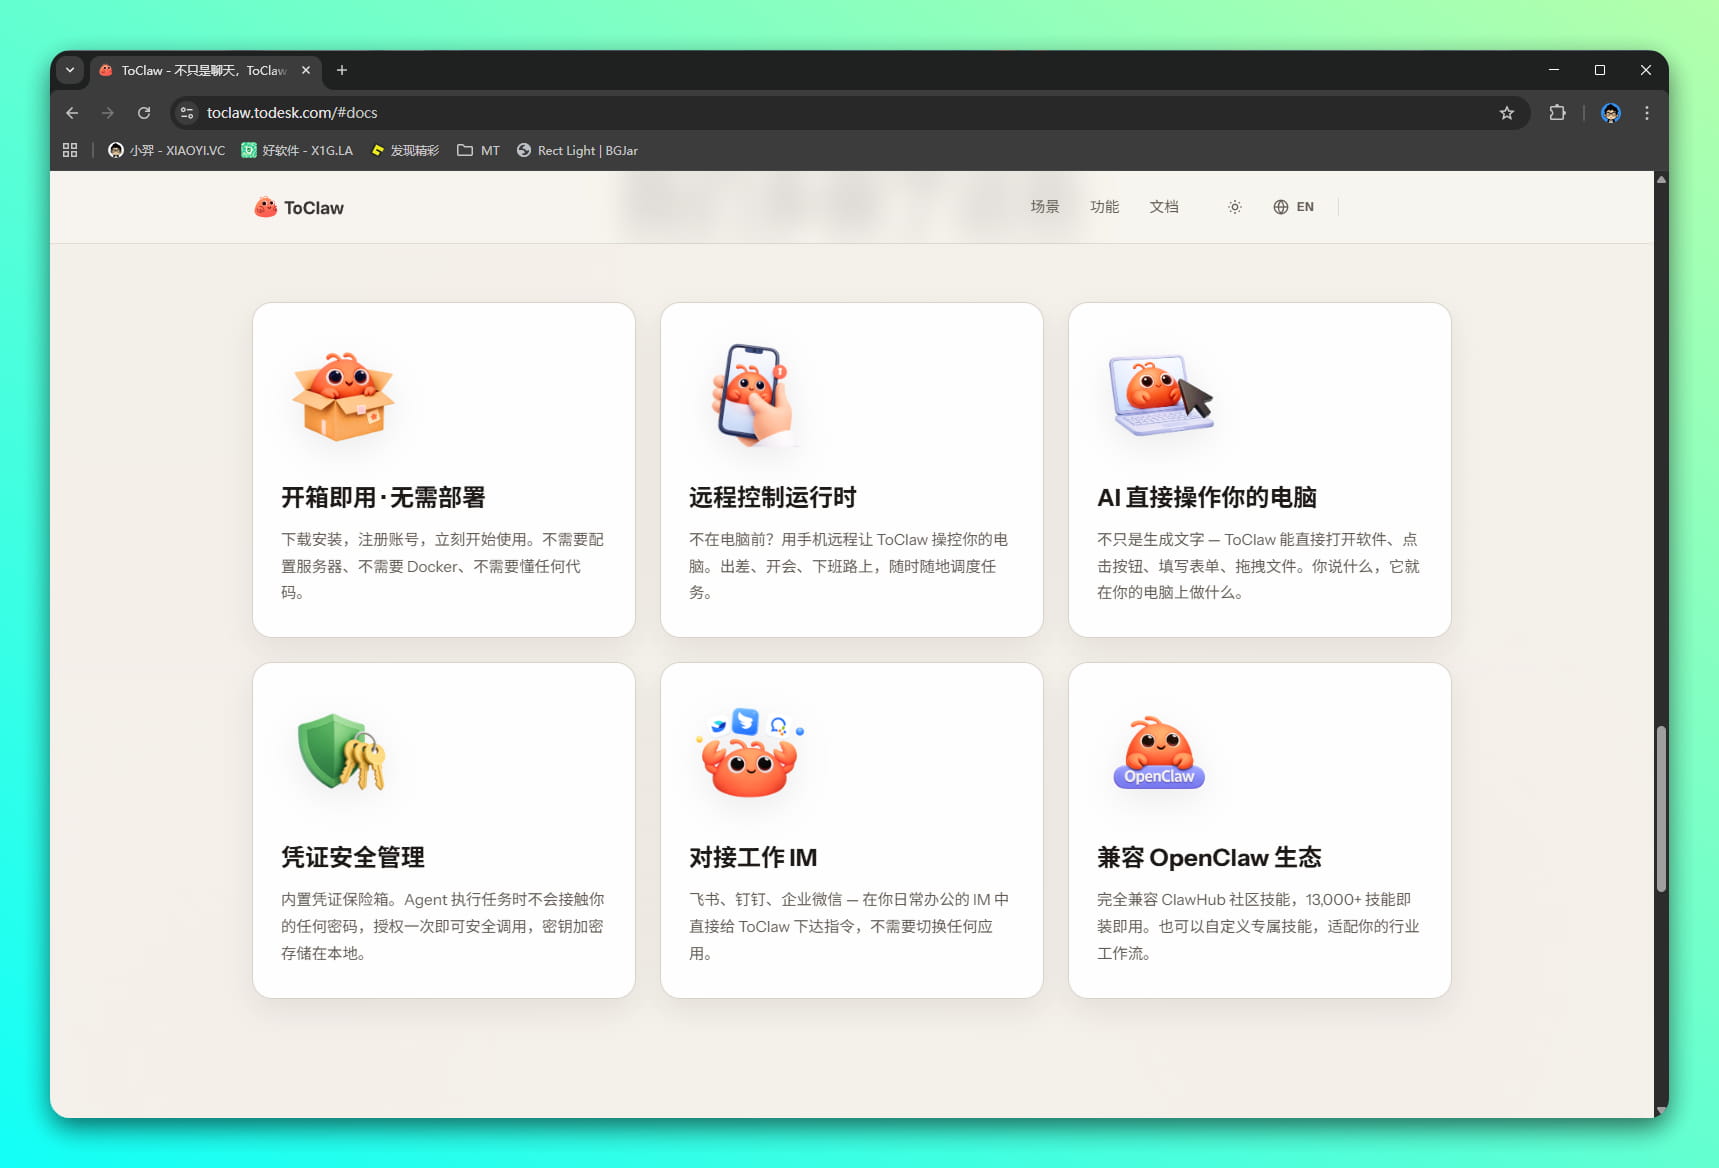Expand the tab search dropdown chevron
1719x1168 pixels.
pos(70,70)
